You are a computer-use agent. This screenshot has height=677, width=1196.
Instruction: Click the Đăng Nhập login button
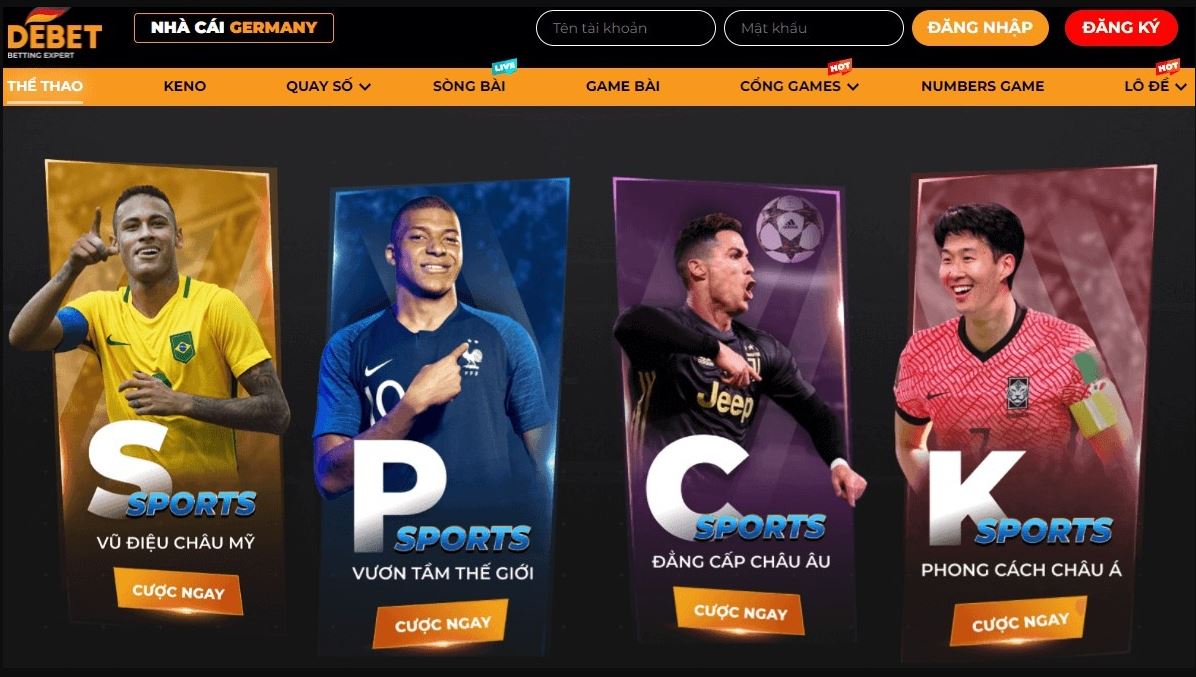coord(980,28)
